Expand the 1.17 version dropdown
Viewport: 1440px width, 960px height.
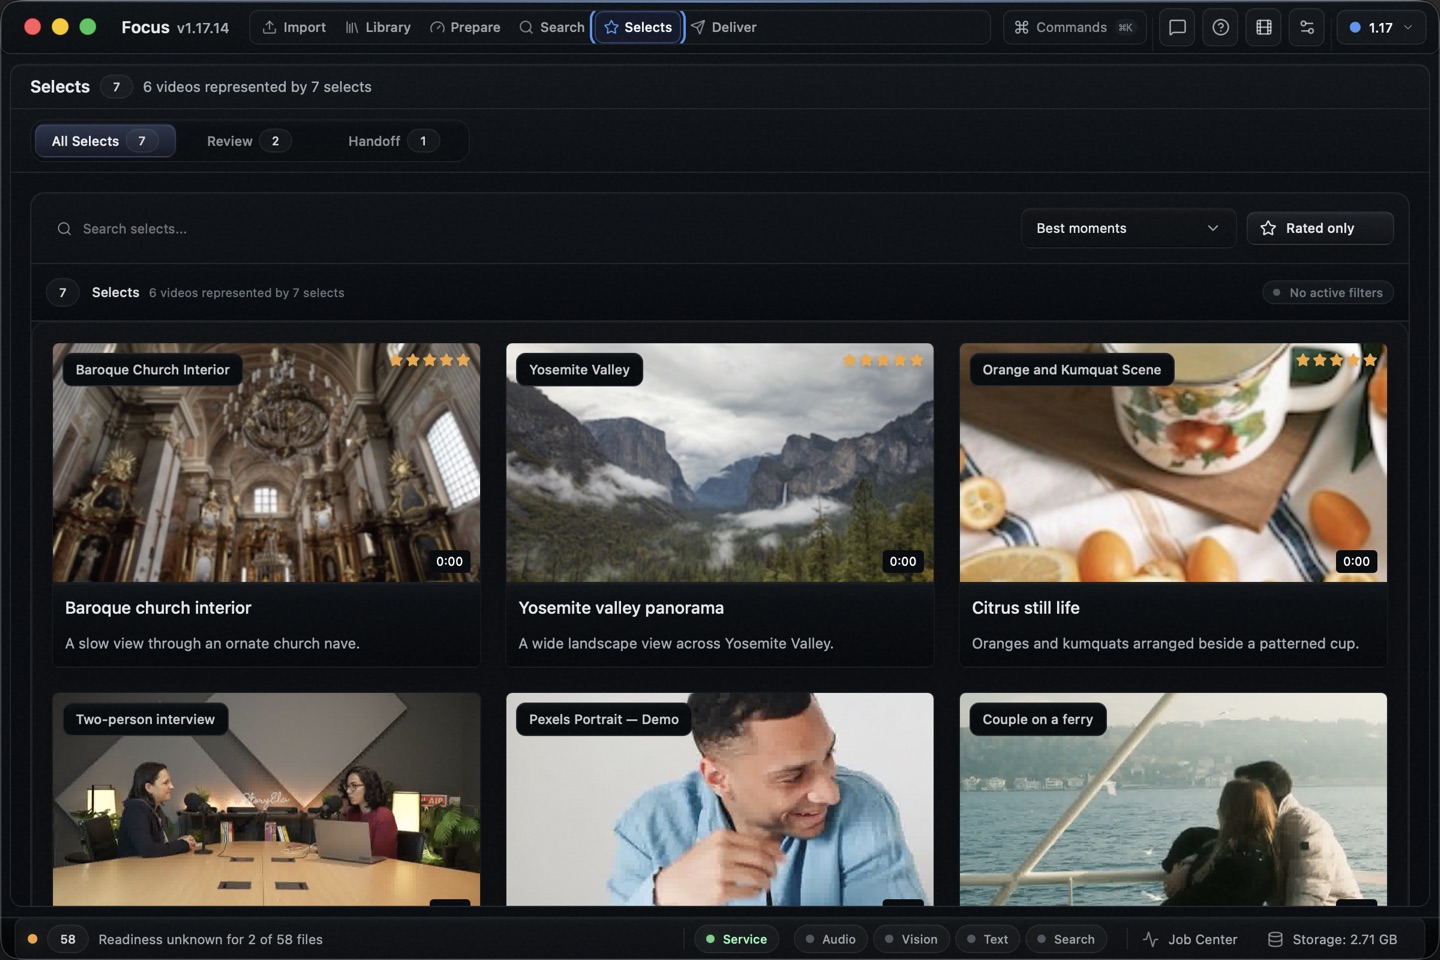1380,27
